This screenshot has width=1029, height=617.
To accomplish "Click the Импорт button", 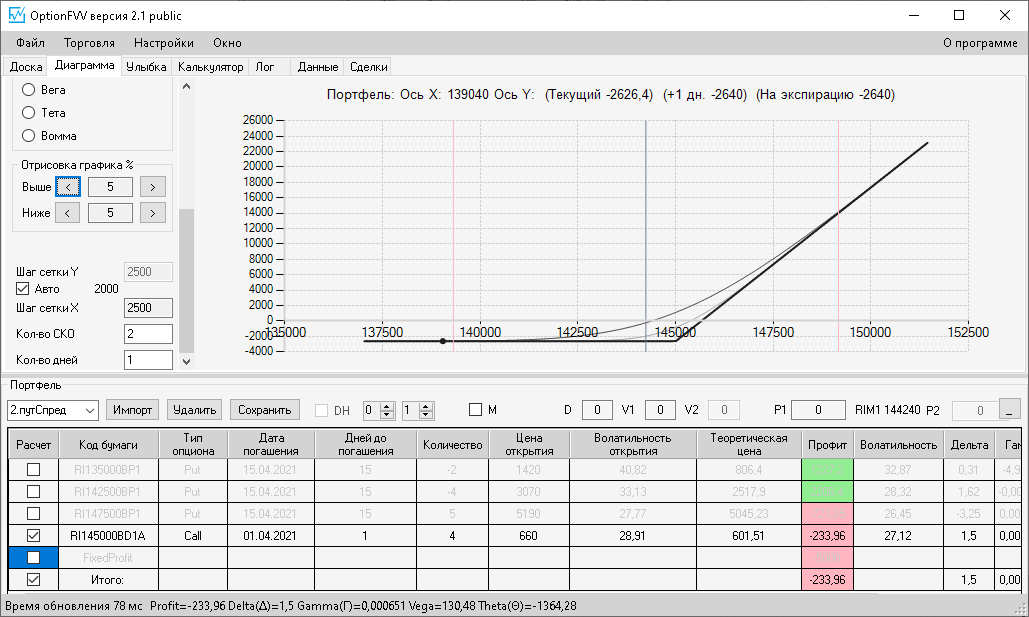I will pos(133,410).
